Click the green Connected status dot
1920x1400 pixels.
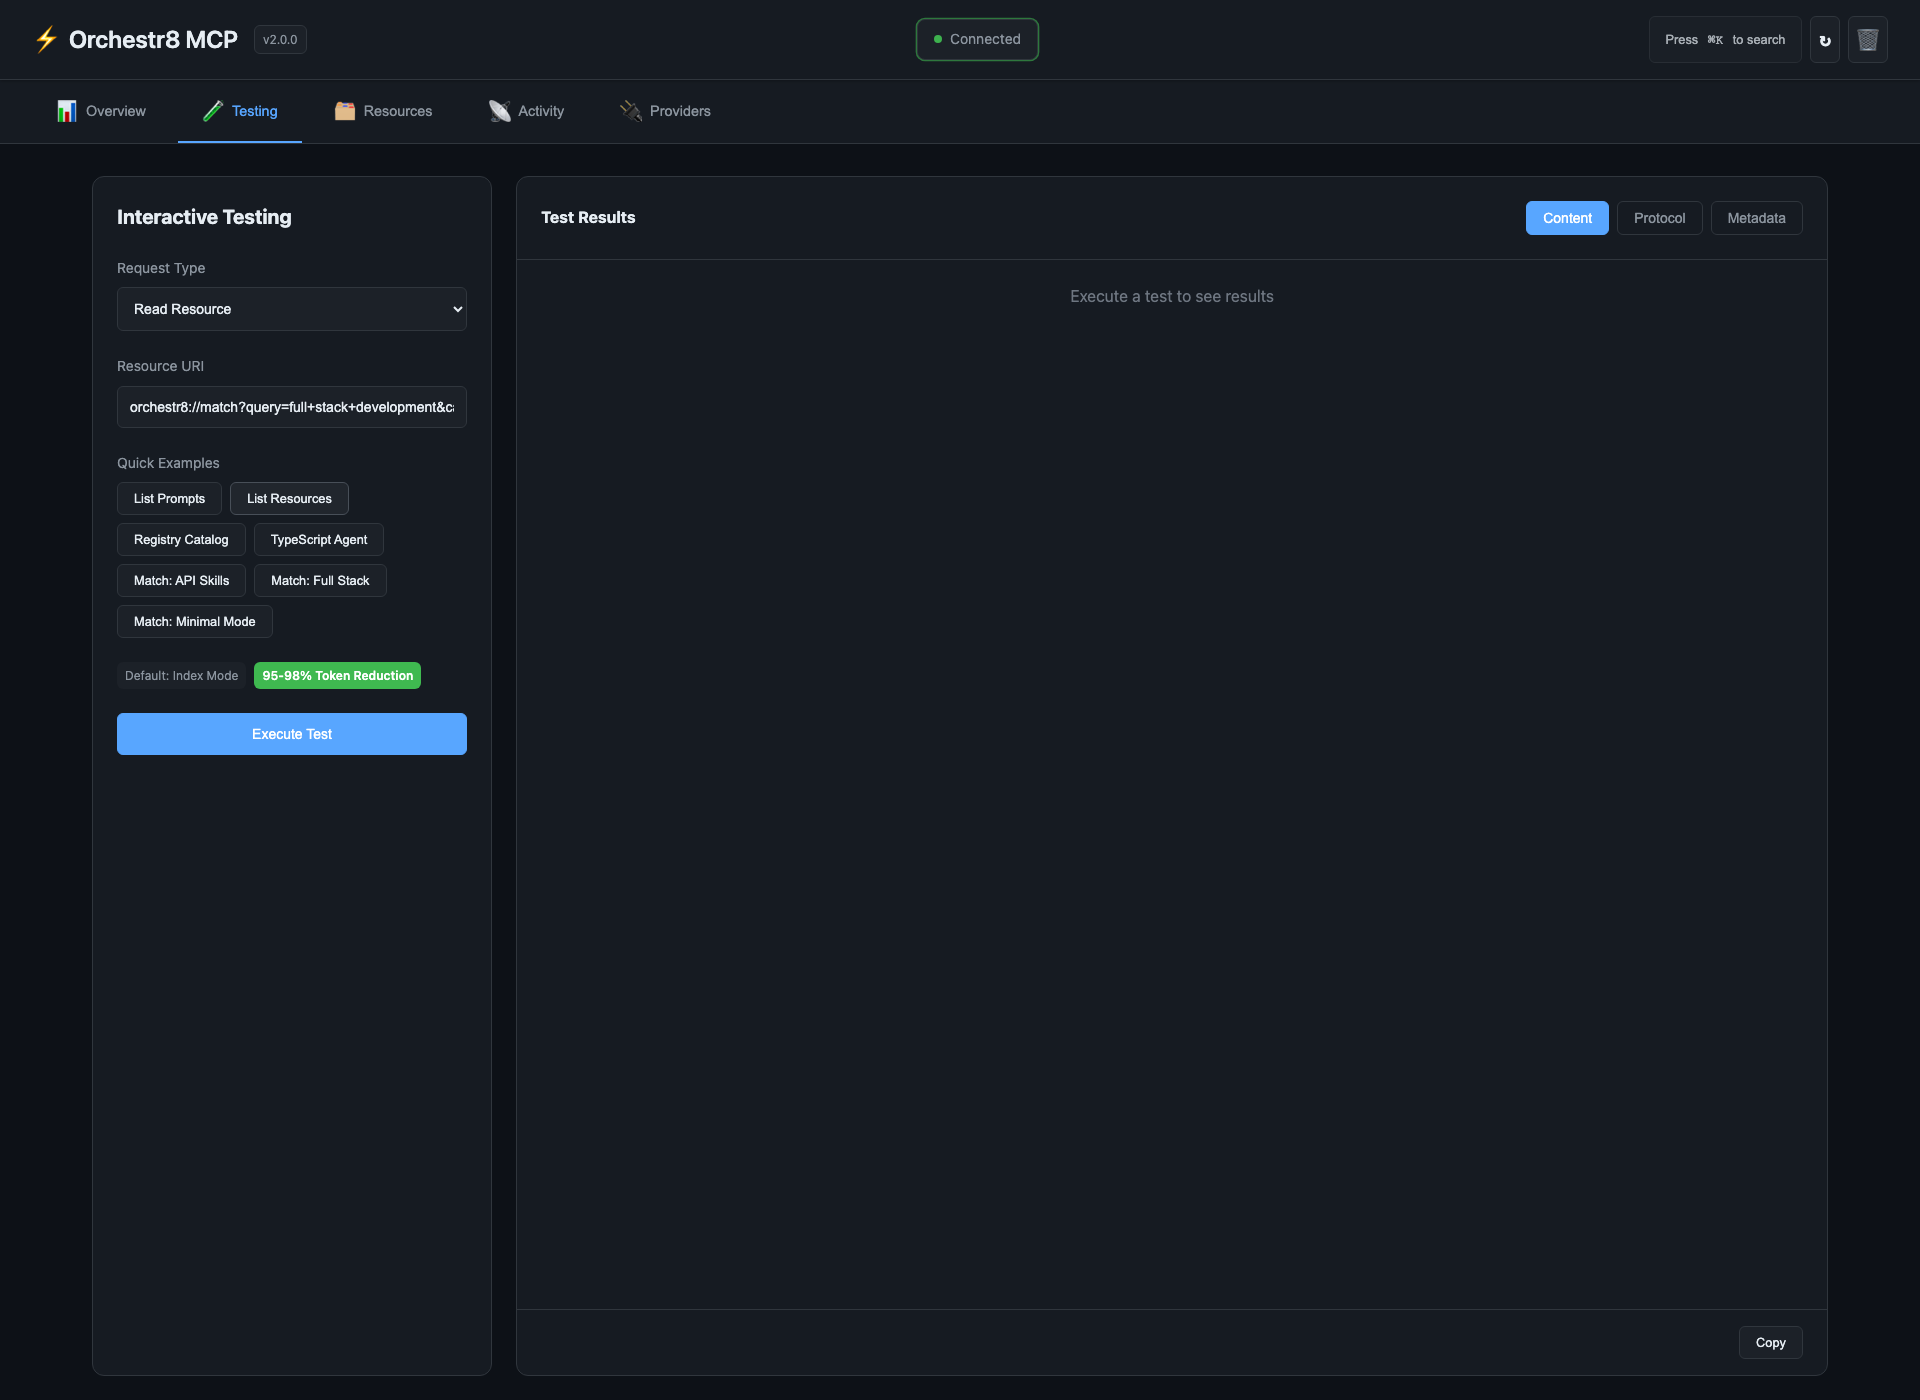coord(938,40)
